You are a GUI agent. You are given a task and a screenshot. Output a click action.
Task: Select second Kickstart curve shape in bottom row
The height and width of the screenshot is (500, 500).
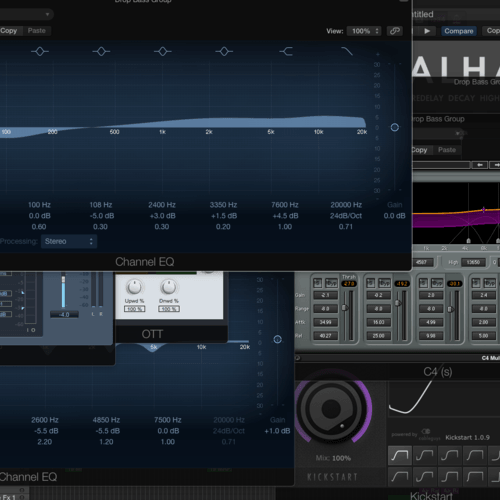click(425, 477)
